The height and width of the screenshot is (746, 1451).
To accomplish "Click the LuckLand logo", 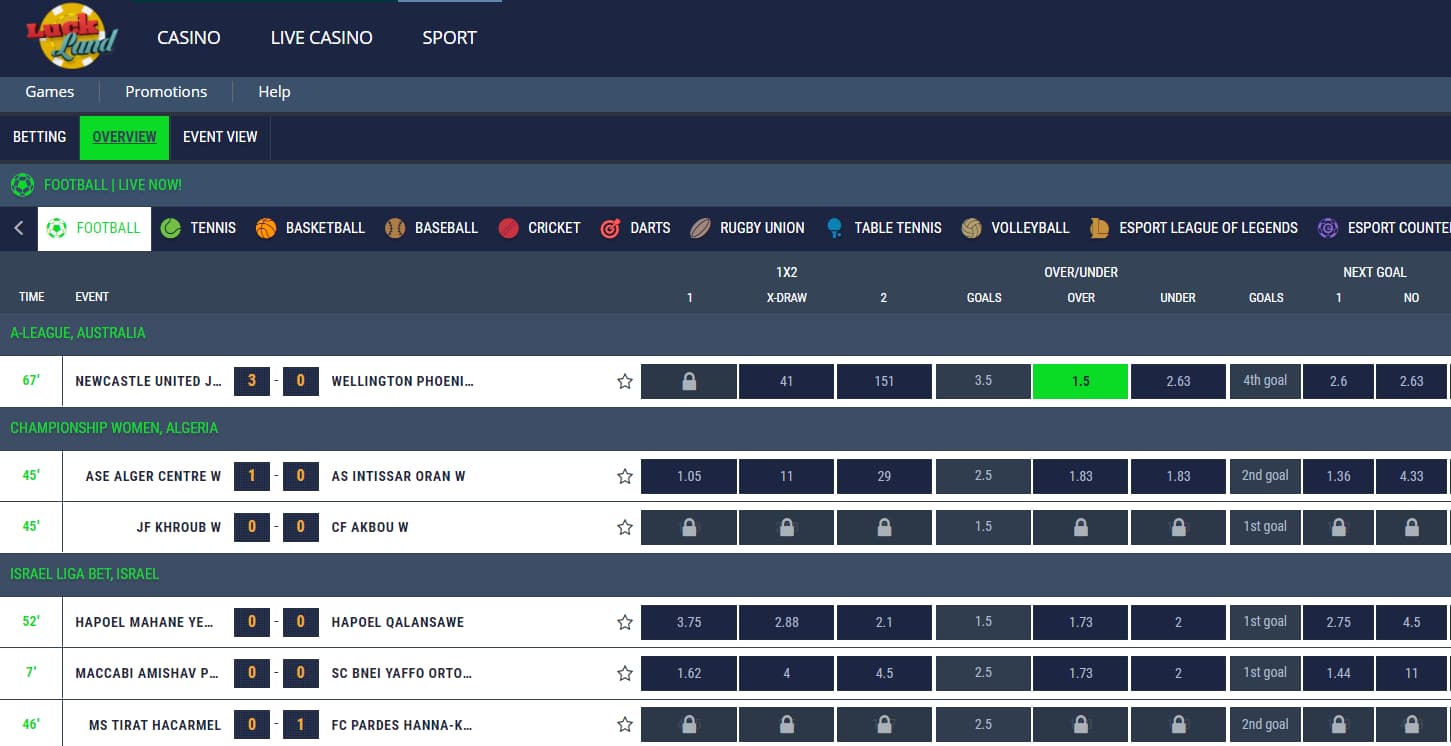I will (x=72, y=36).
